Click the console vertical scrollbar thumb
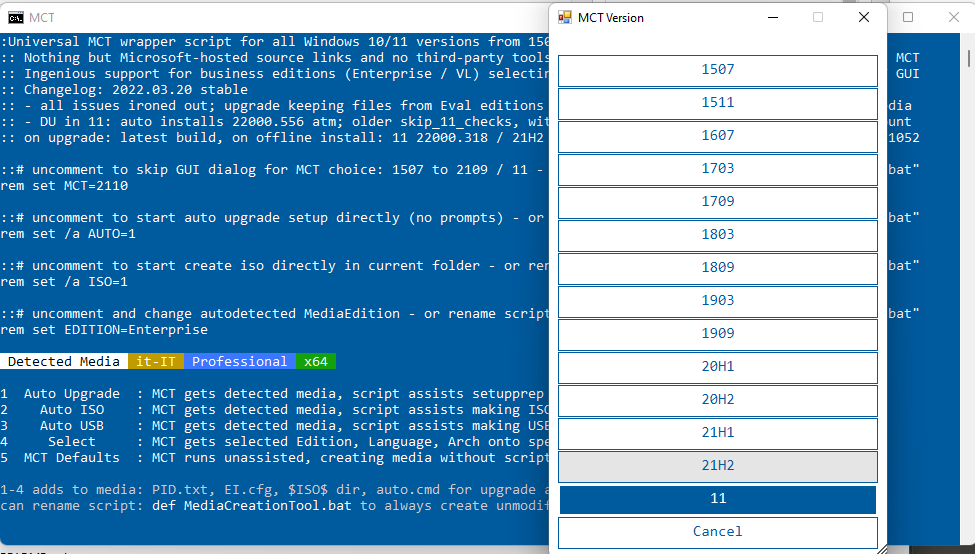 969,57
